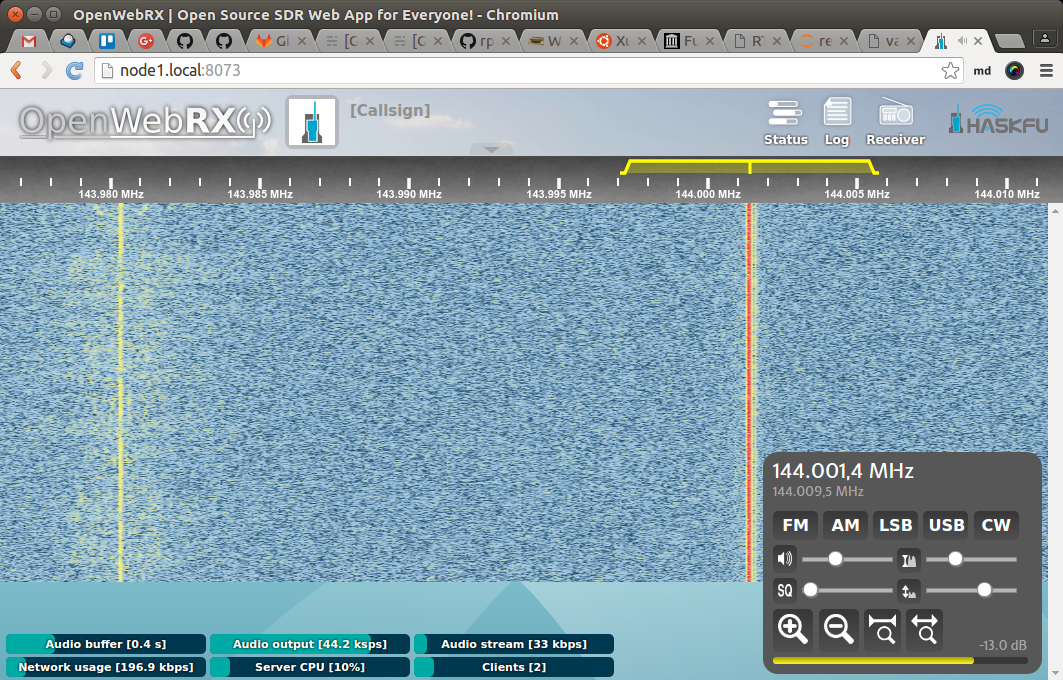Click the Server CPU status indicator
The height and width of the screenshot is (680, 1063).
point(310,667)
